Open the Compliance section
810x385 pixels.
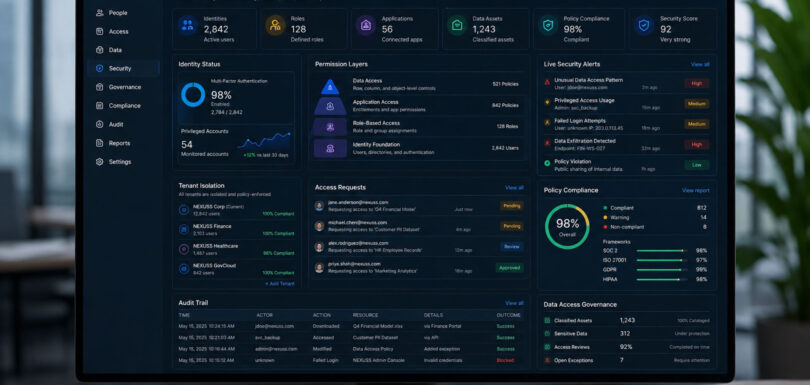click(123, 105)
